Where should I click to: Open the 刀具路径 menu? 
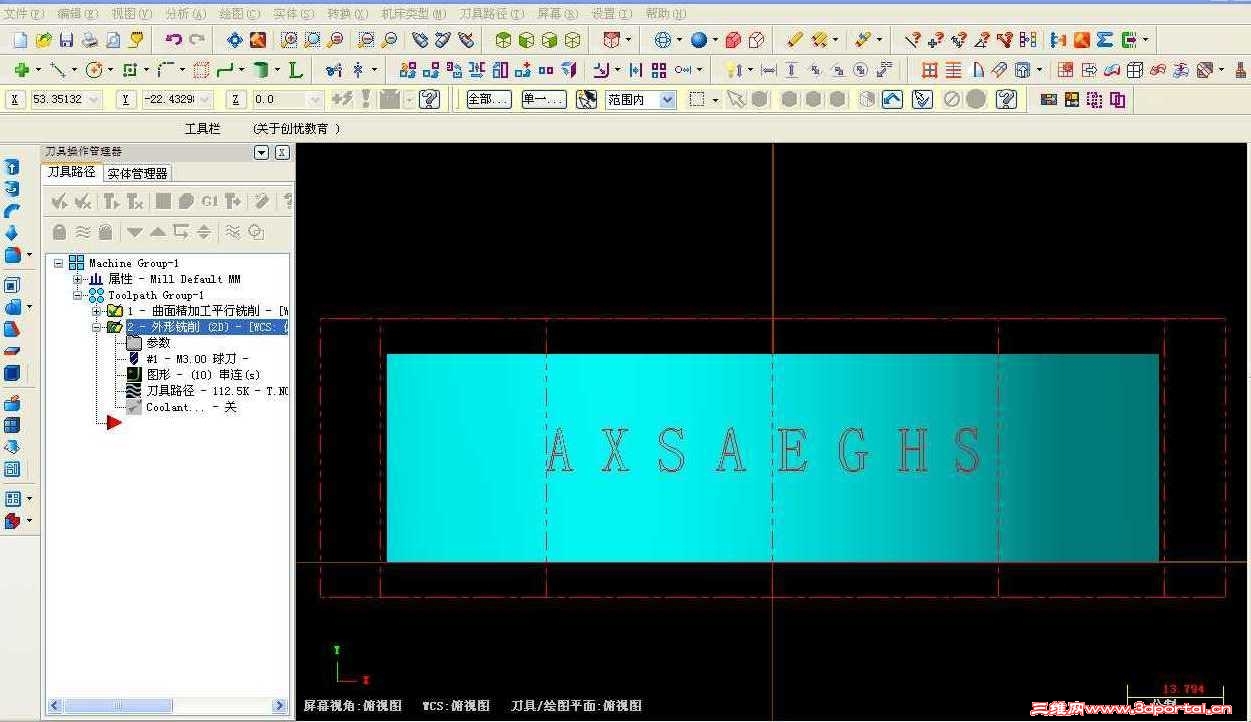click(491, 13)
